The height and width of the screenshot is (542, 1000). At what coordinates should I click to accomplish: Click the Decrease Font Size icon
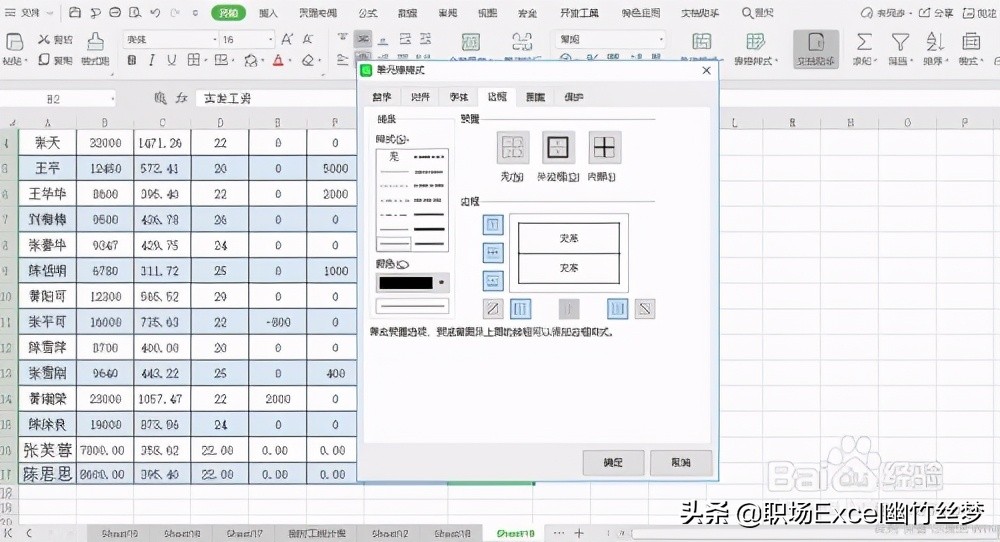(308, 40)
